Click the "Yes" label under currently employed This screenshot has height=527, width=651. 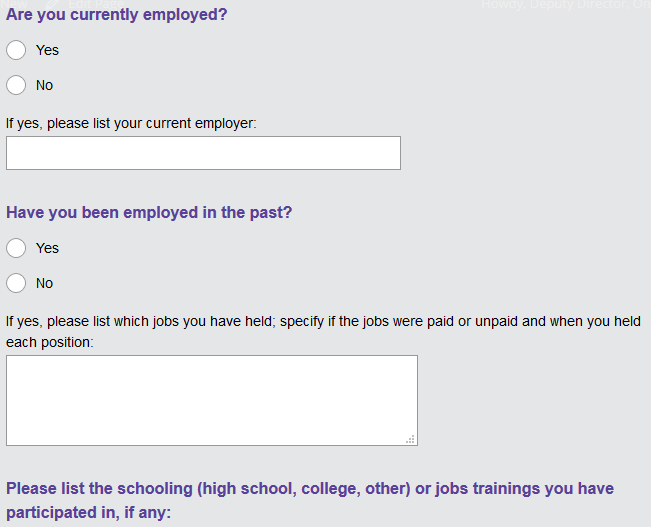47,50
